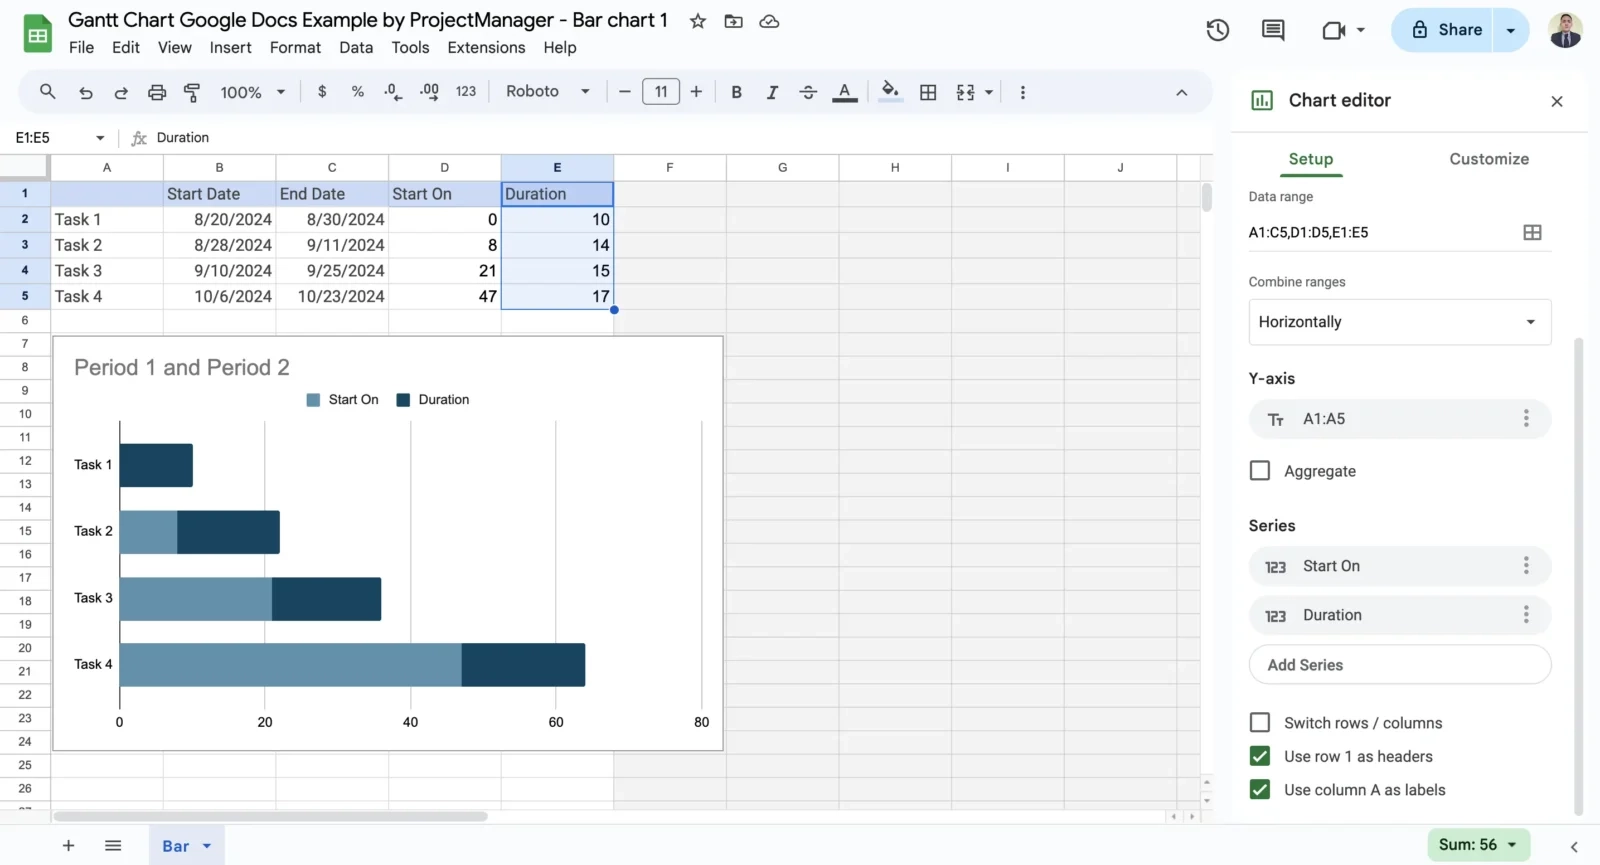
Task: Open the fill color paint bucket
Action: pyautogui.click(x=889, y=92)
